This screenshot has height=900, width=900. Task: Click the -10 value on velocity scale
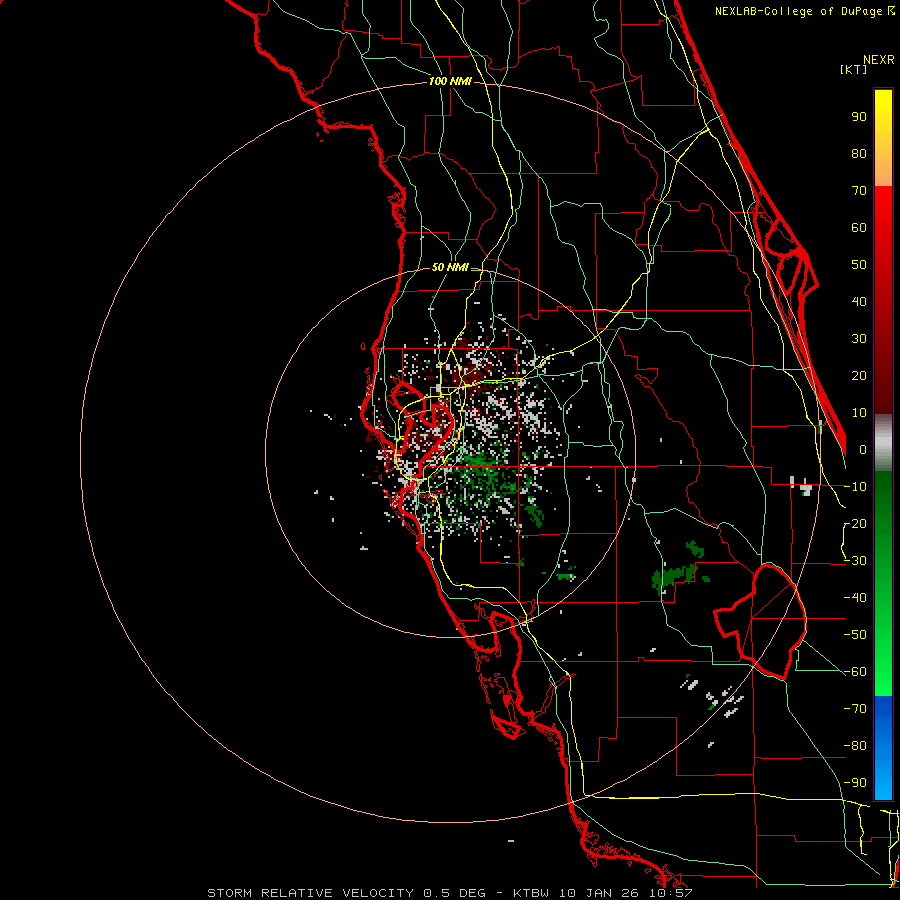(x=855, y=487)
